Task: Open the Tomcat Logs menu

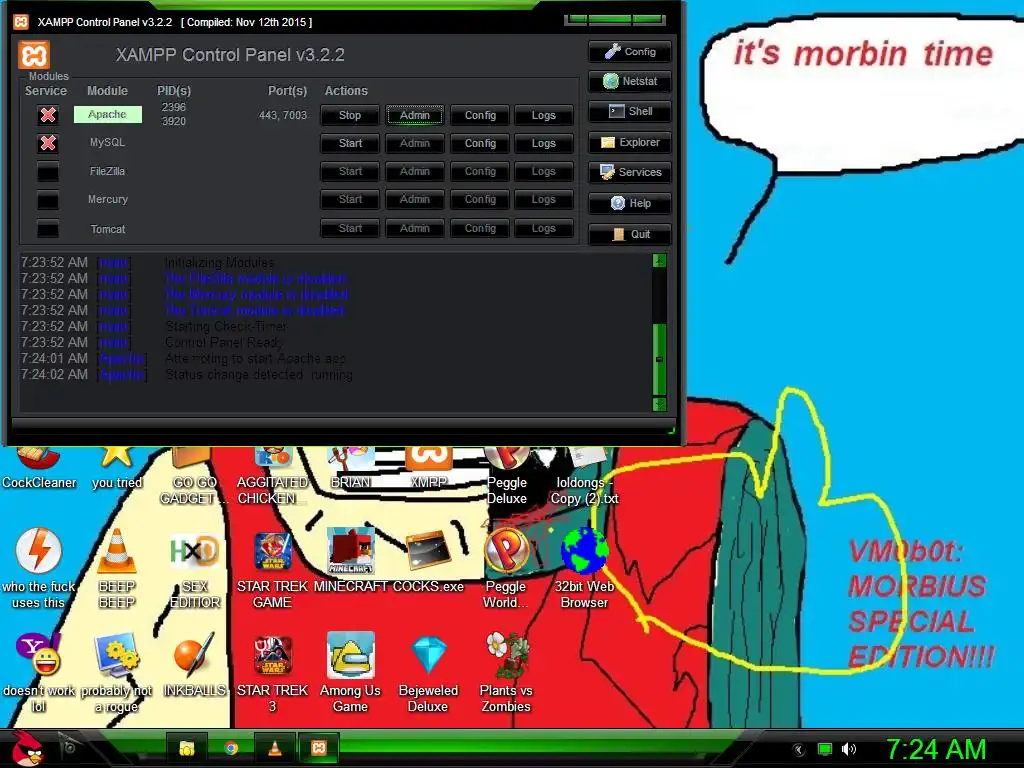Action: pos(543,228)
